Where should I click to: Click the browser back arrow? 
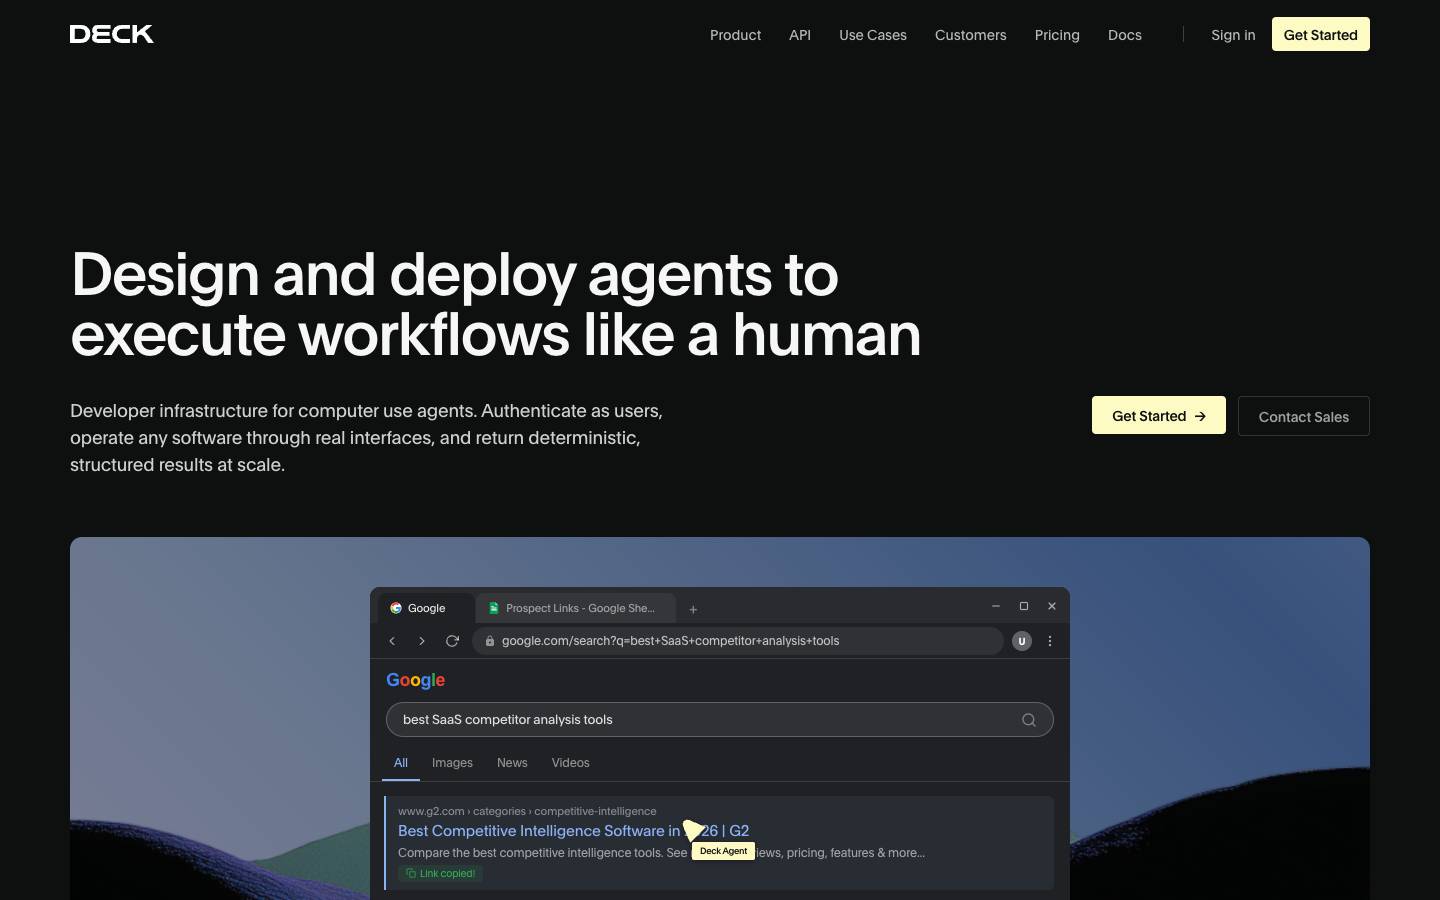tap(392, 641)
